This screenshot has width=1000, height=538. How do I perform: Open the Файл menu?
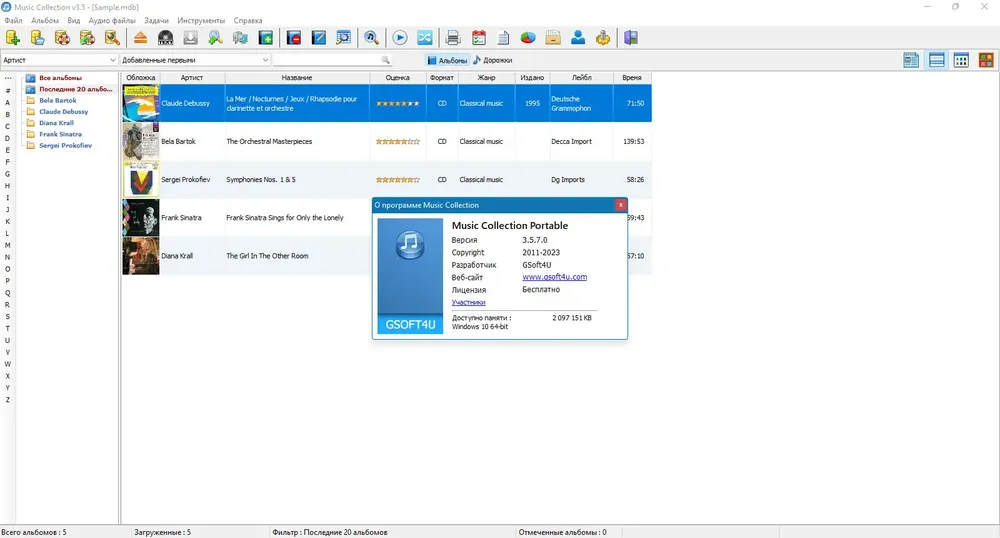click(x=13, y=20)
